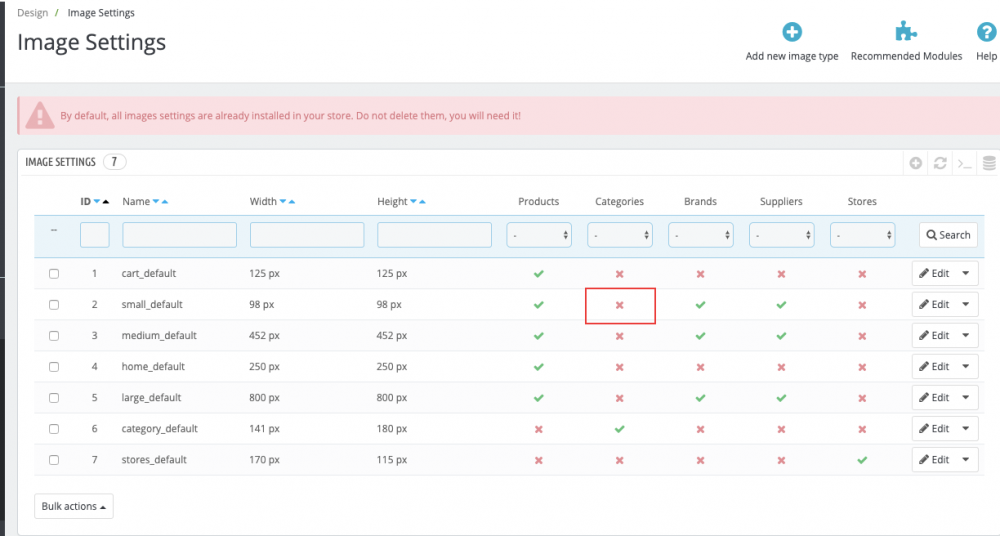Focus the Height filter input field
The image size is (1000, 536).
click(434, 235)
